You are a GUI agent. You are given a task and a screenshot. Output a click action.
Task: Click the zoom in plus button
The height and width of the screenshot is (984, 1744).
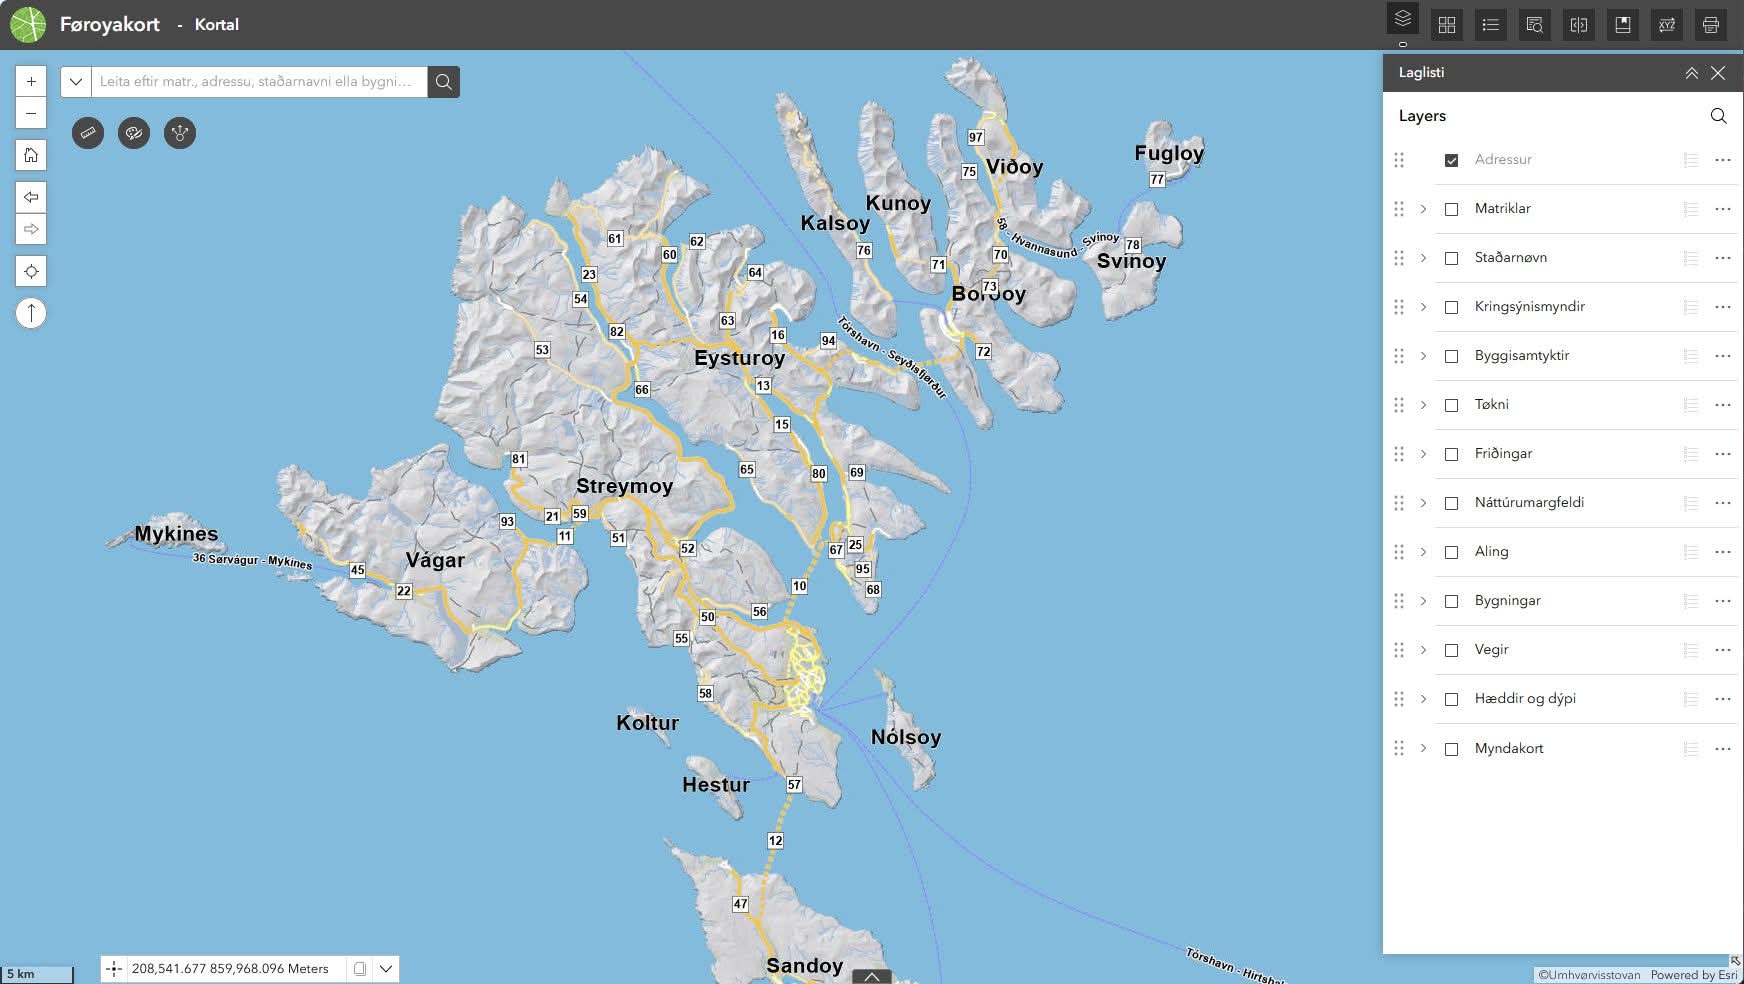31,82
